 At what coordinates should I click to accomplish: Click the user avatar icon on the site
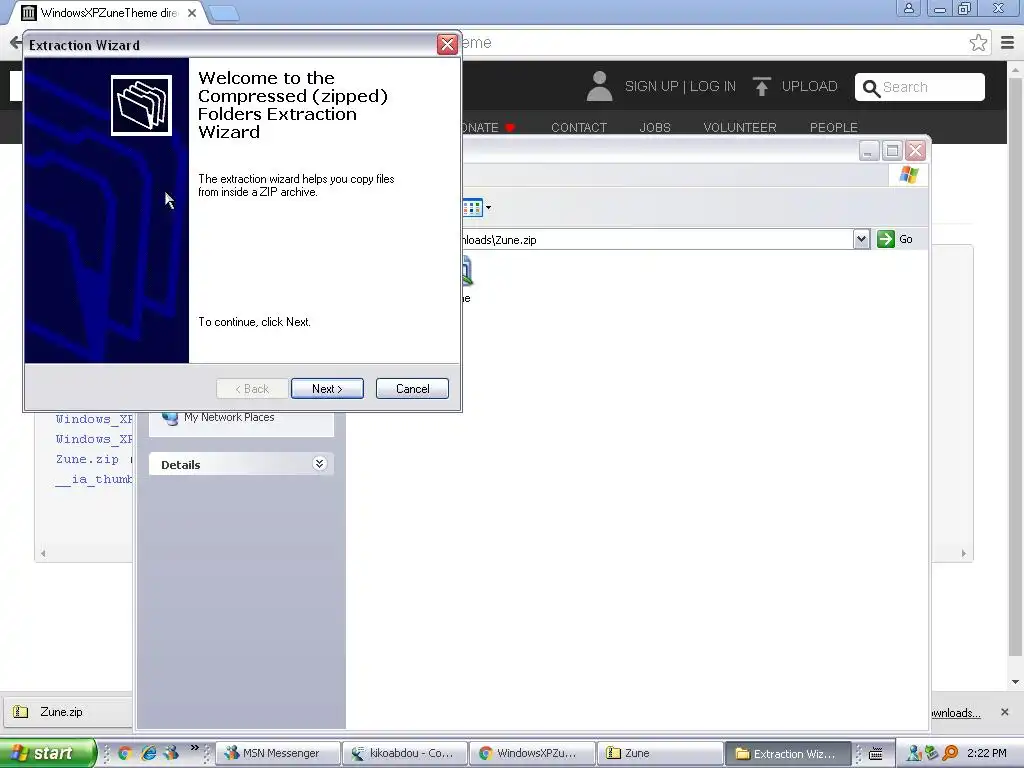pos(599,86)
